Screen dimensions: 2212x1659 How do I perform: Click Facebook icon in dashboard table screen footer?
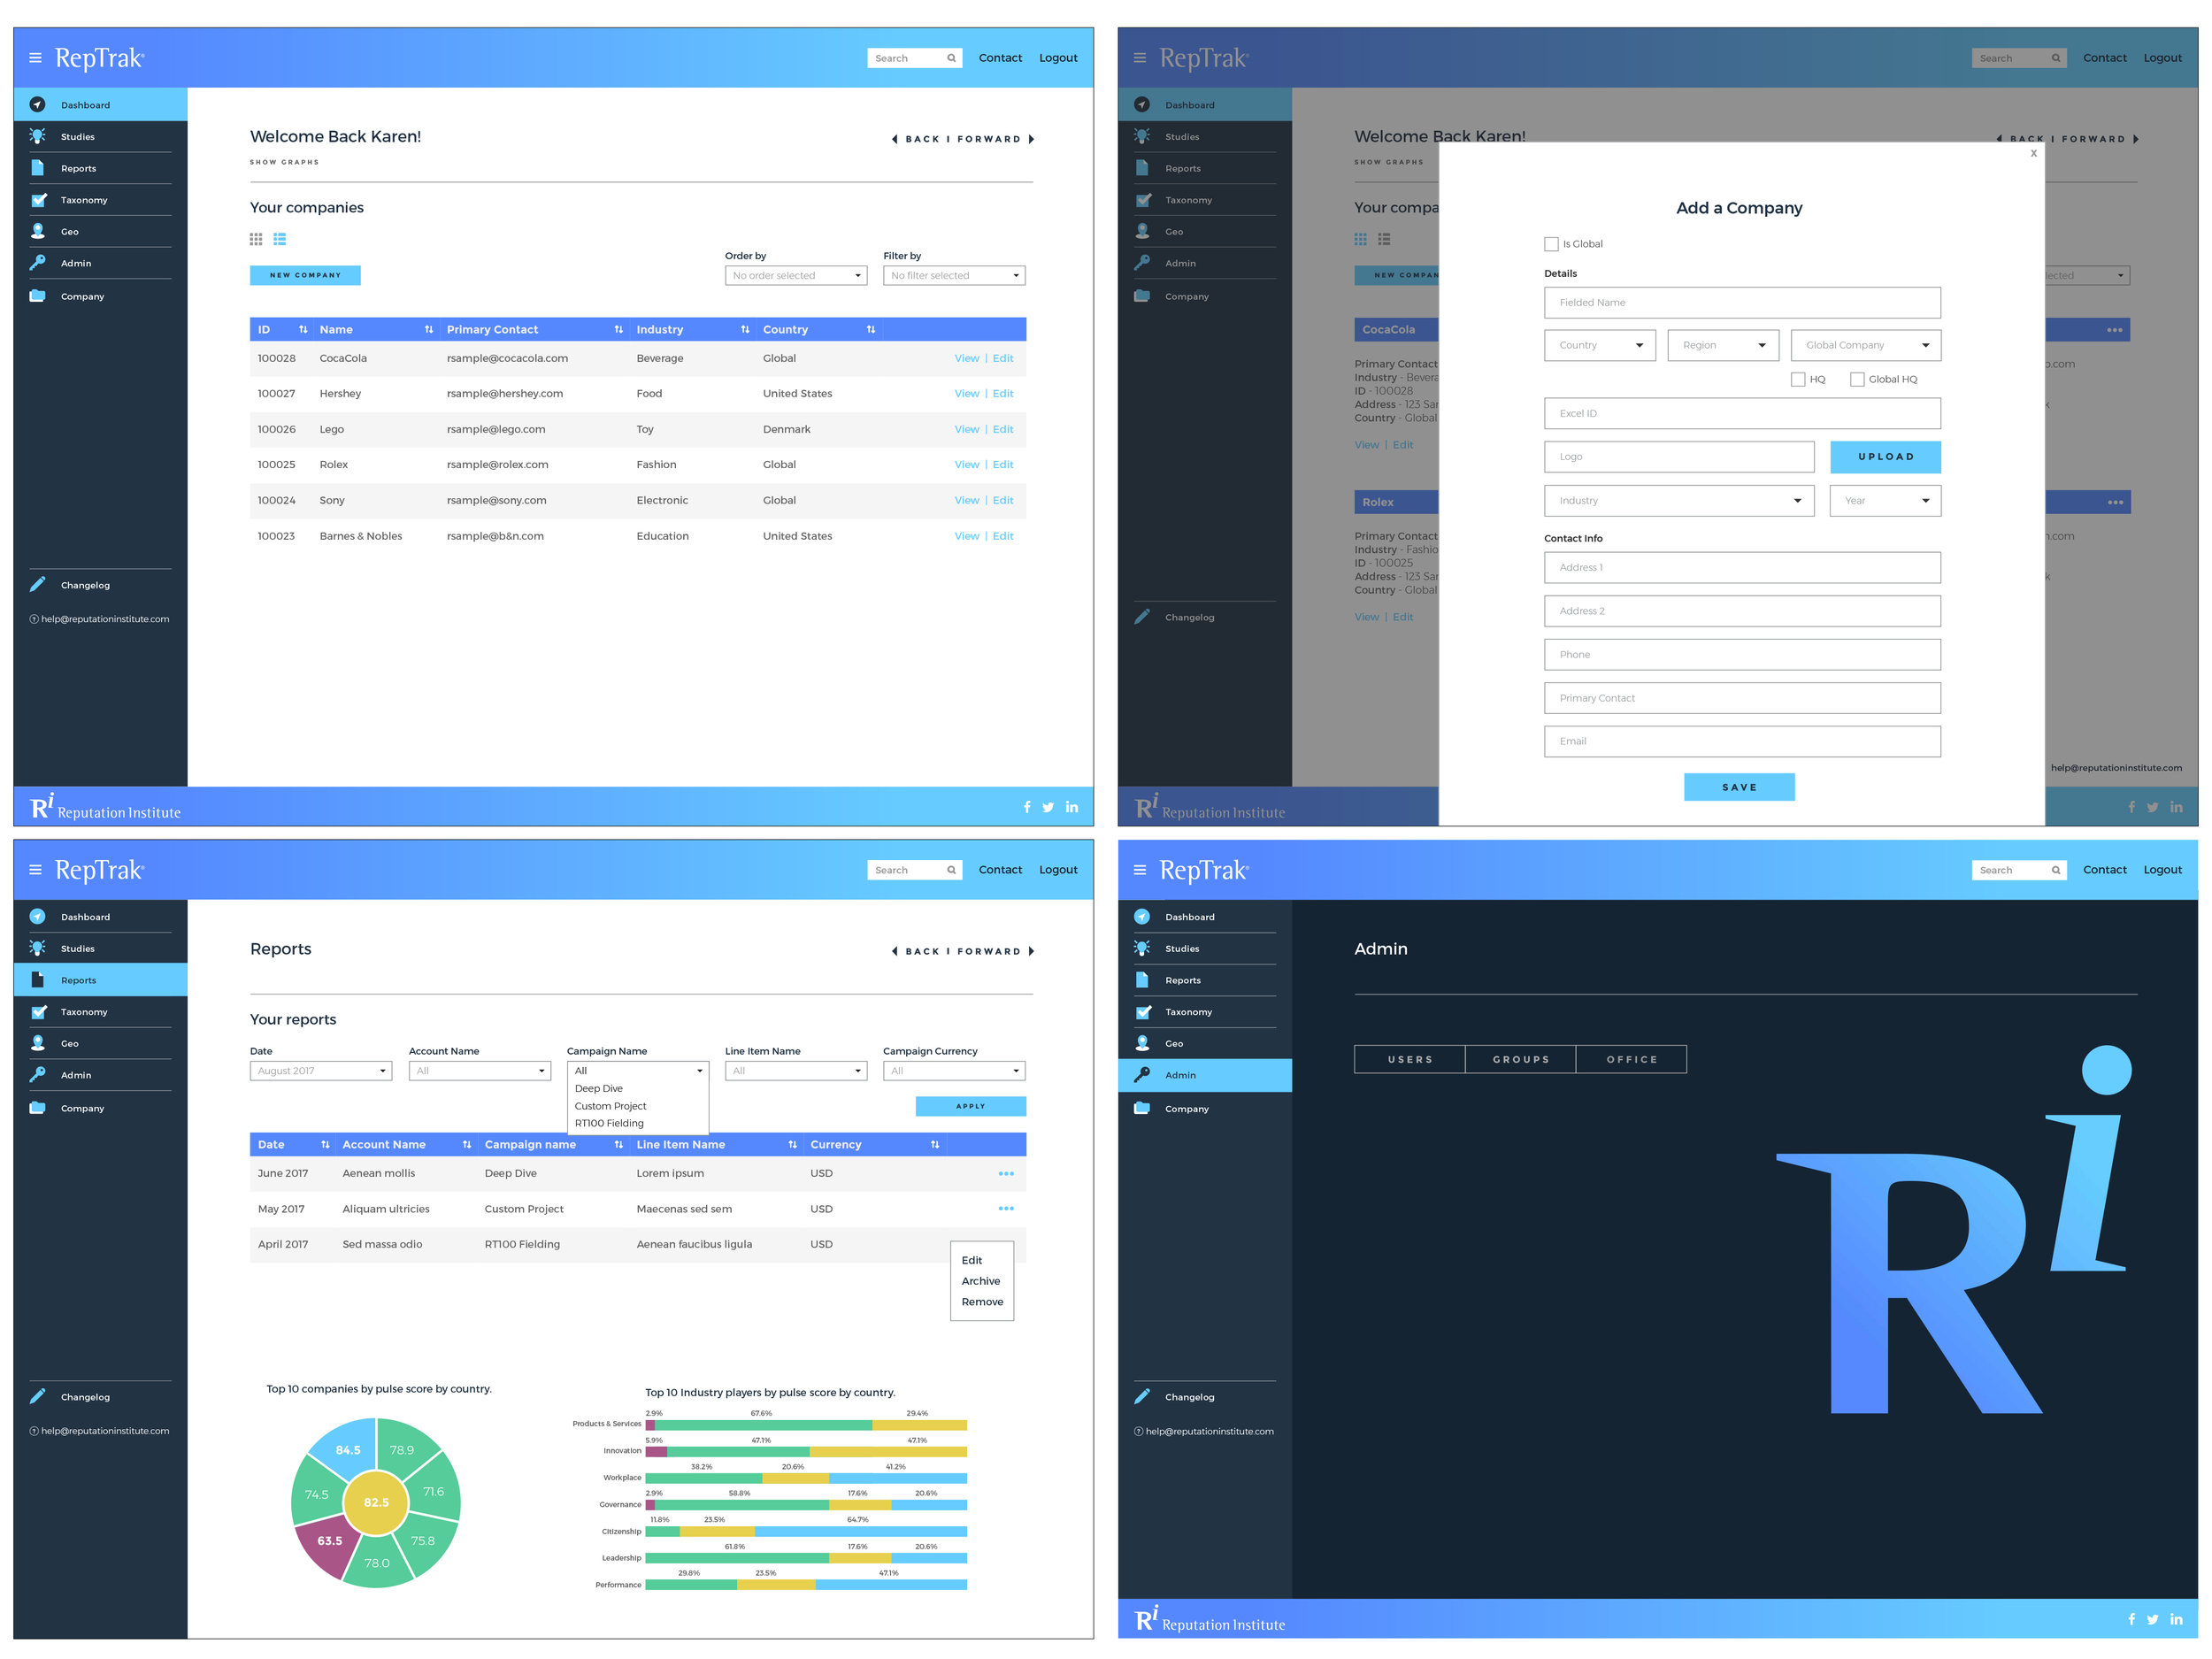pyautogui.click(x=1027, y=807)
